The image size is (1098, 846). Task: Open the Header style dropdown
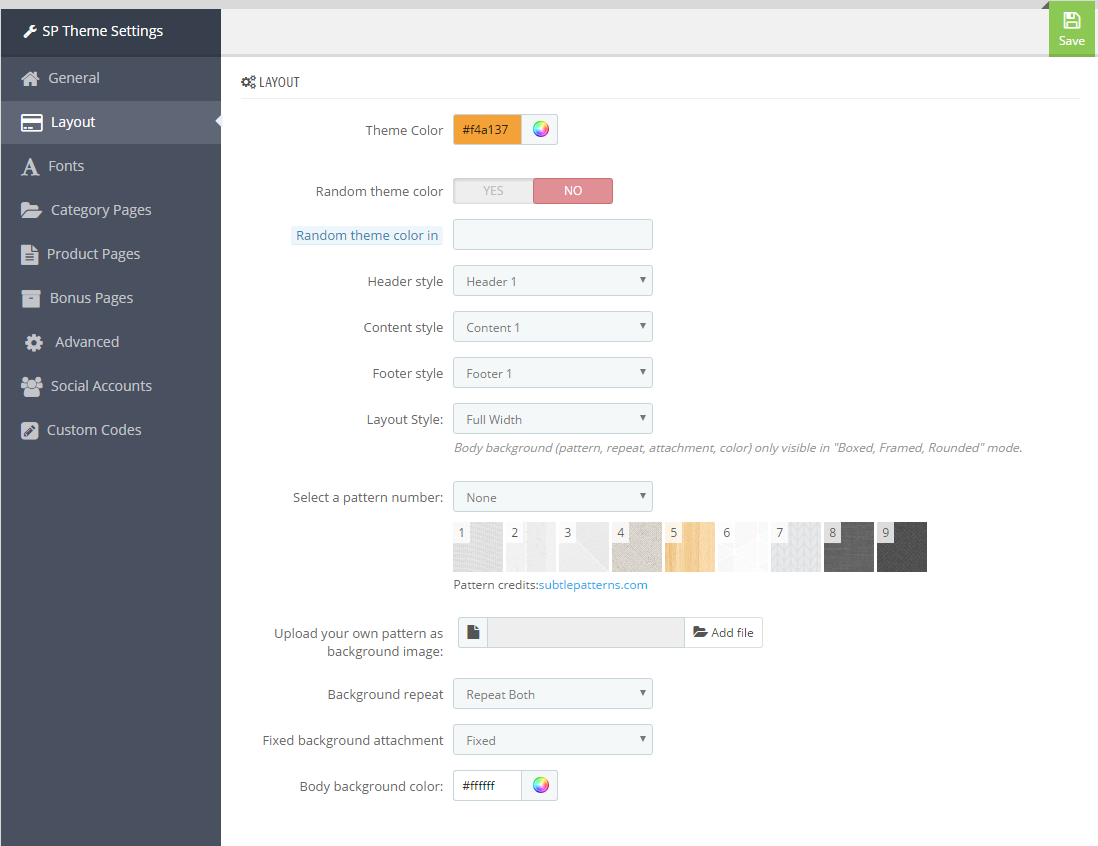click(552, 281)
